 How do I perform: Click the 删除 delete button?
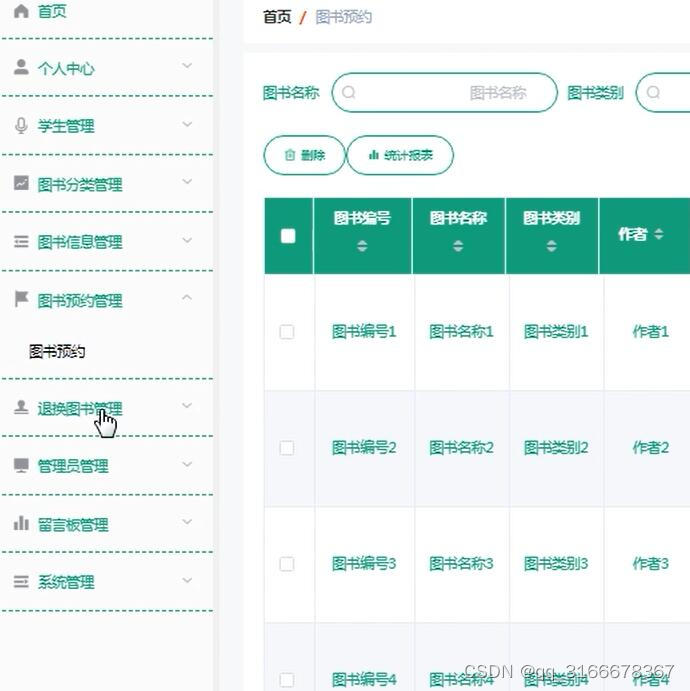304,155
